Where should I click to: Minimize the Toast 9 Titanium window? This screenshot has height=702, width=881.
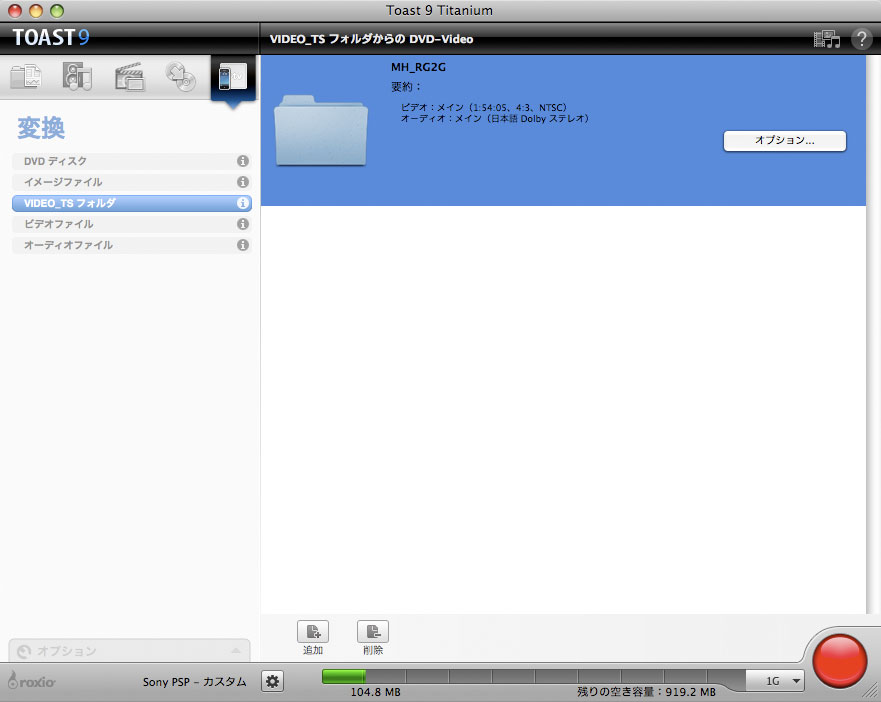click(36, 11)
